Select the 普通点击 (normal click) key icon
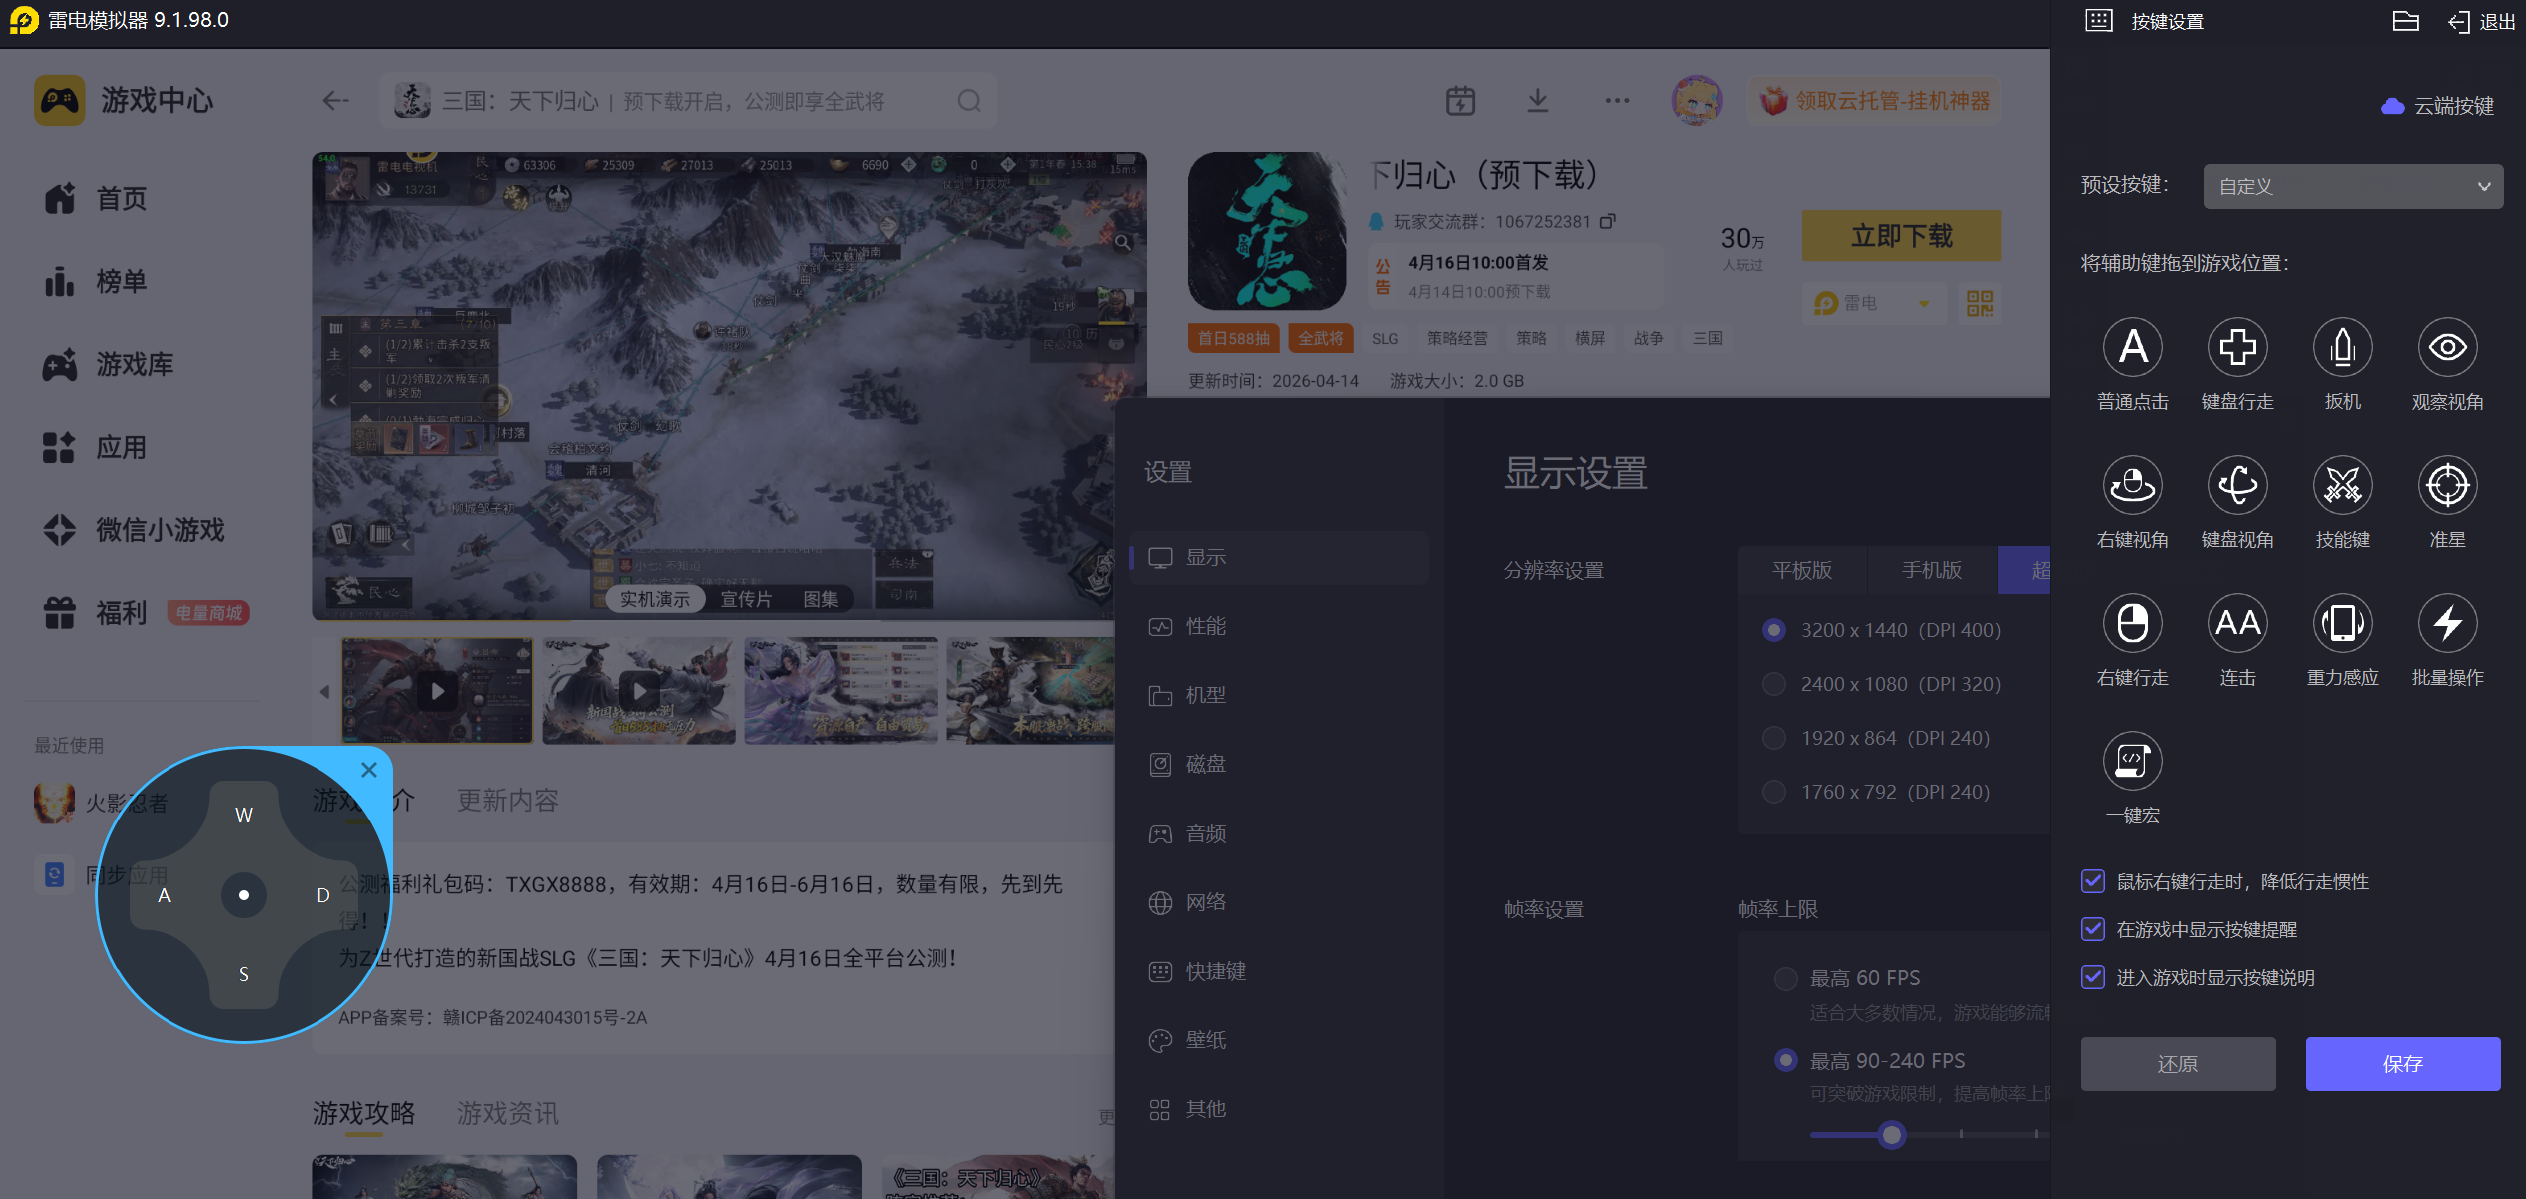The image size is (2526, 1199). [x=2132, y=348]
